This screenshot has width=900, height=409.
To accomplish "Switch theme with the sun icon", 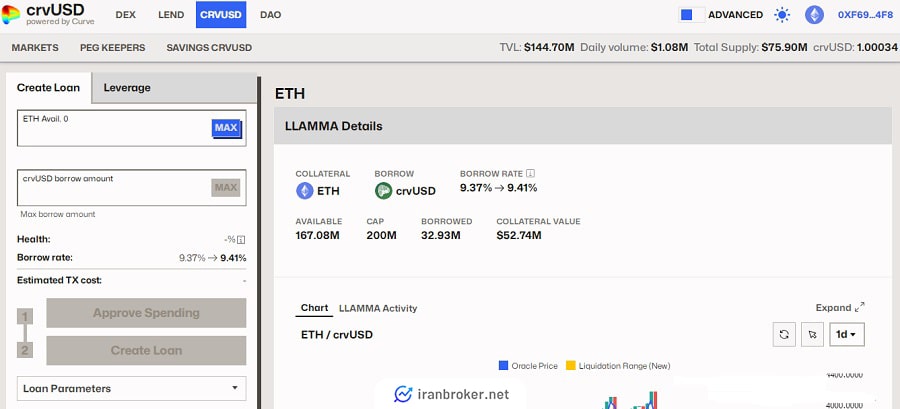I will click(x=782, y=15).
